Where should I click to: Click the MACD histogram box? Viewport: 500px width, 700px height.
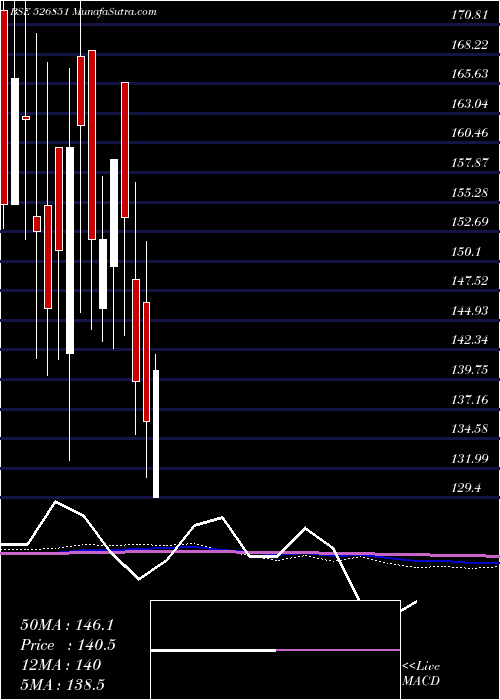[x=275, y=650]
